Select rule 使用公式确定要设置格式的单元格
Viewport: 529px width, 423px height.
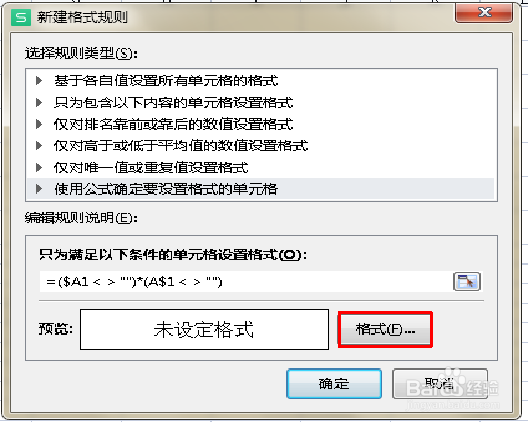click(260, 189)
